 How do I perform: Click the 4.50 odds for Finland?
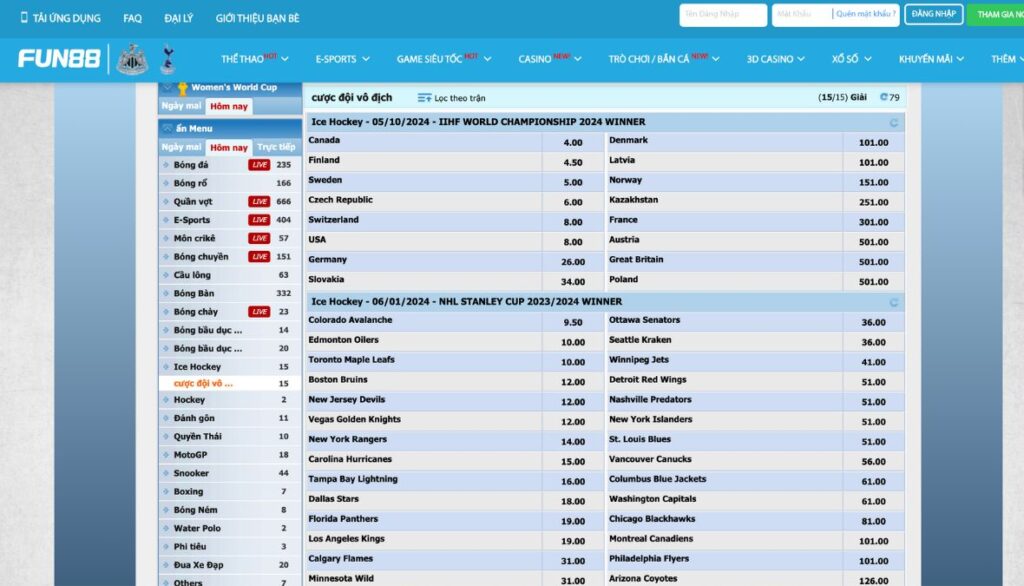(x=573, y=163)
